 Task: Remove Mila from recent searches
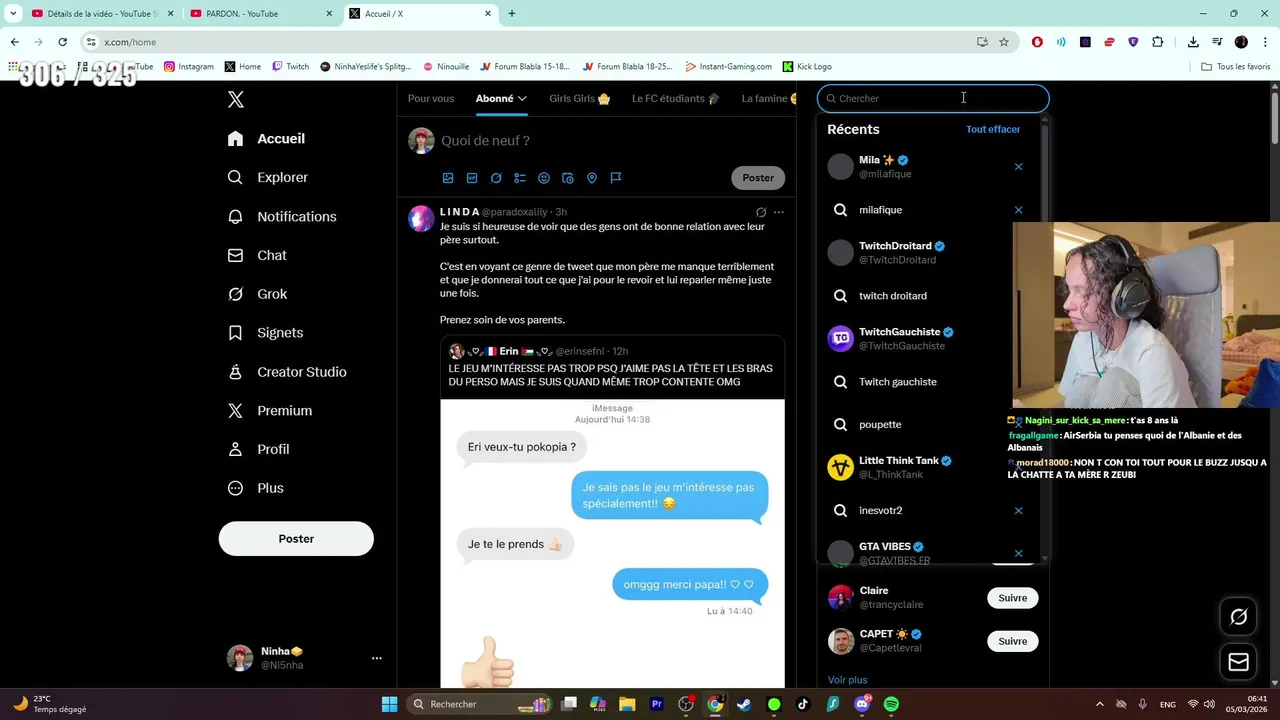point(1018,167)
